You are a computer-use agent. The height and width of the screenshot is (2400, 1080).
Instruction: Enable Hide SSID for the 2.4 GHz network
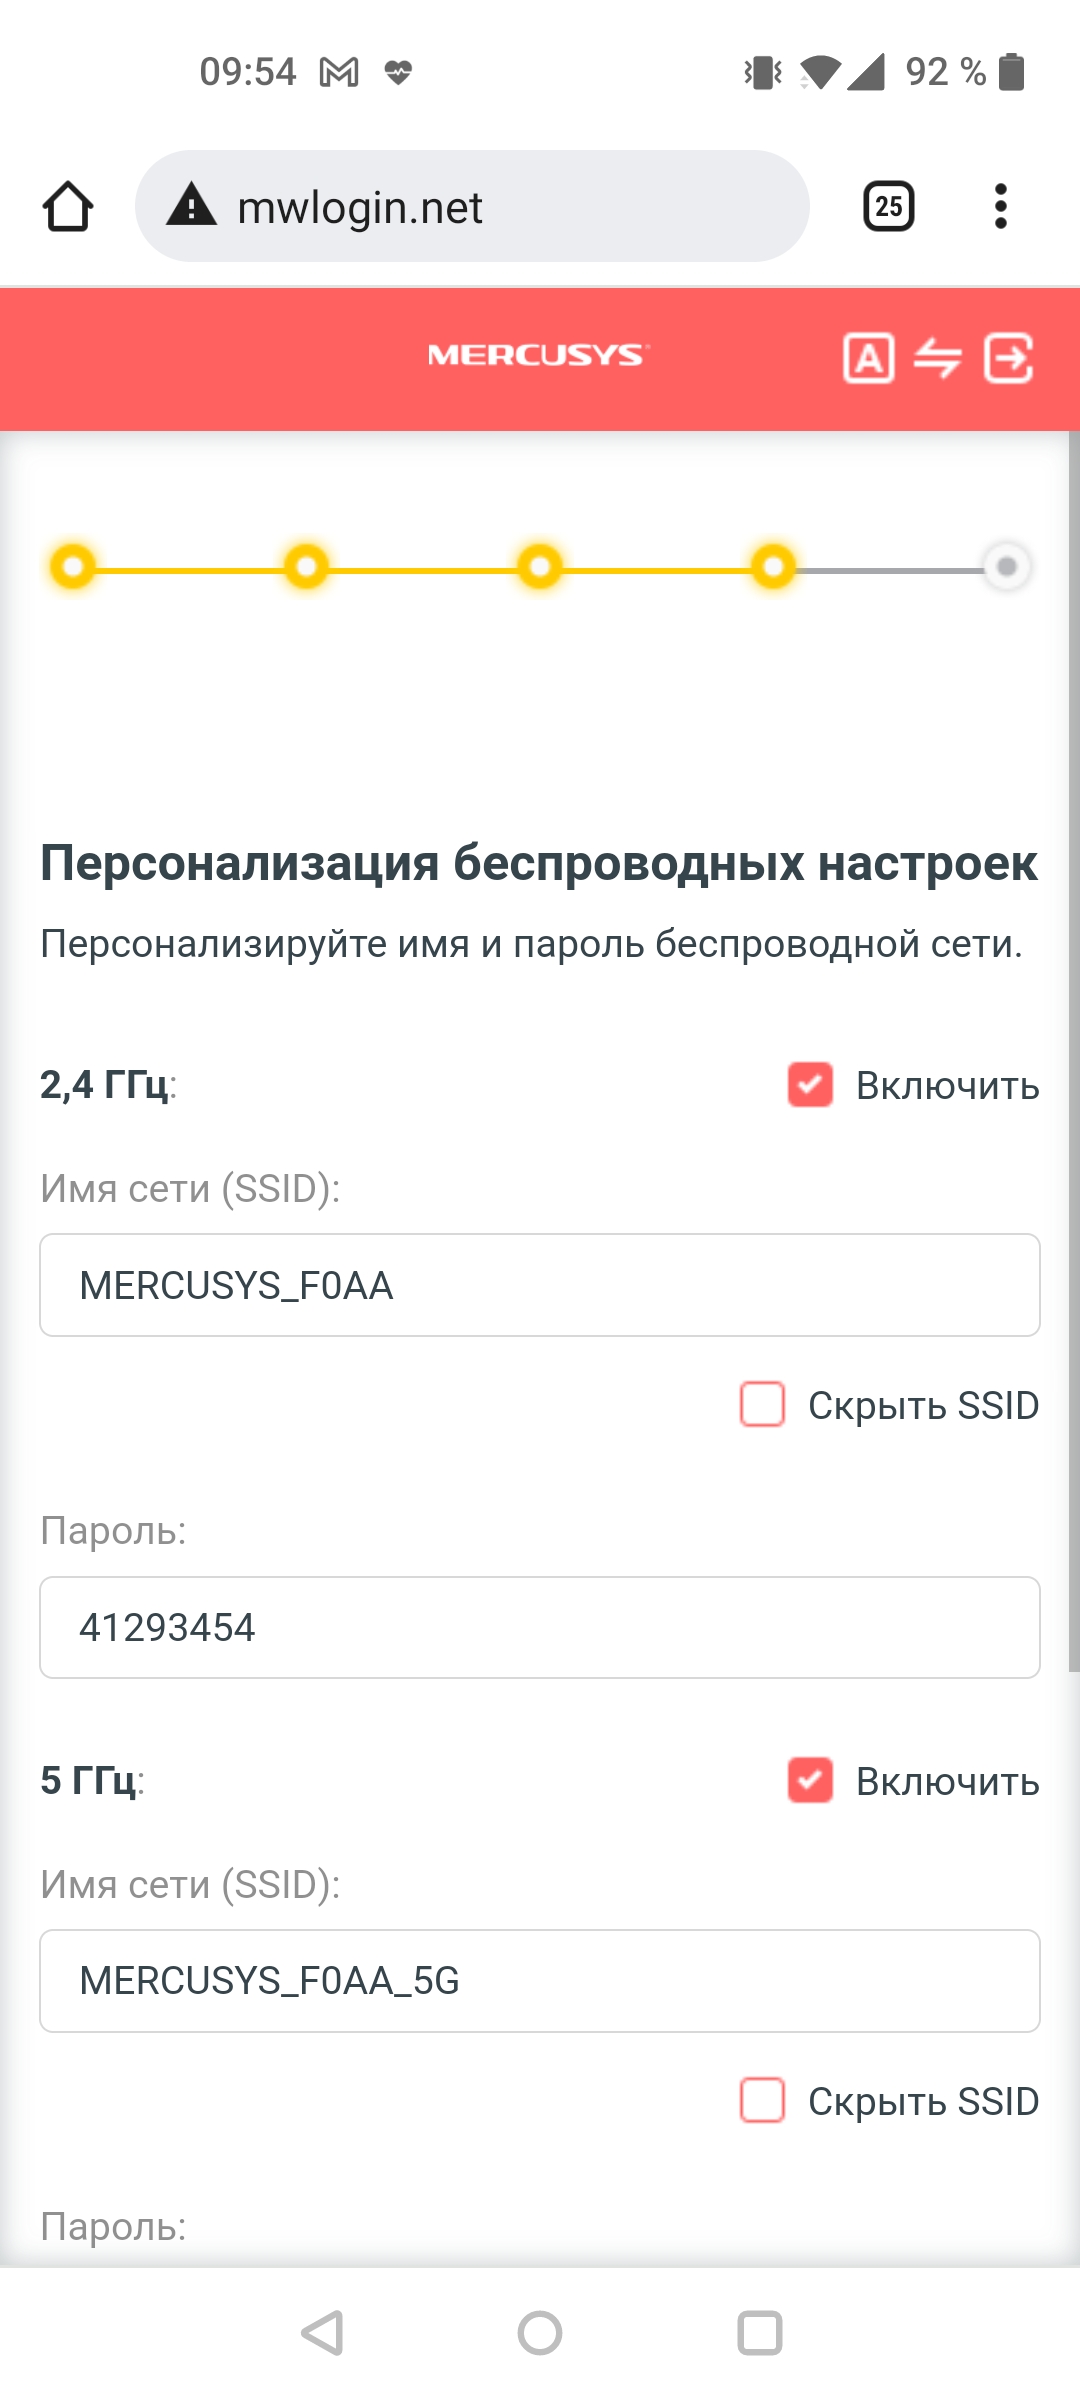[762, 1404]
